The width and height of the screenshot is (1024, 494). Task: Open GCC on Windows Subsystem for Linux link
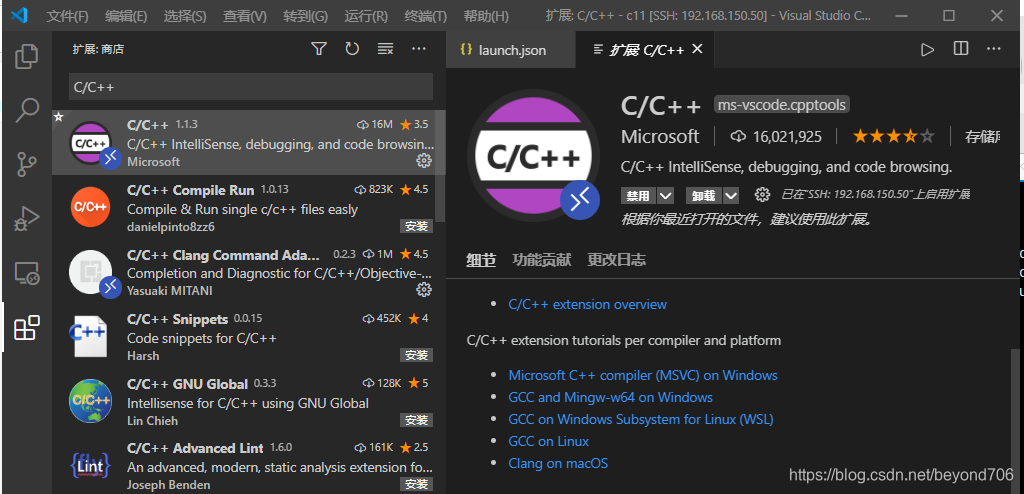(641, 419)
